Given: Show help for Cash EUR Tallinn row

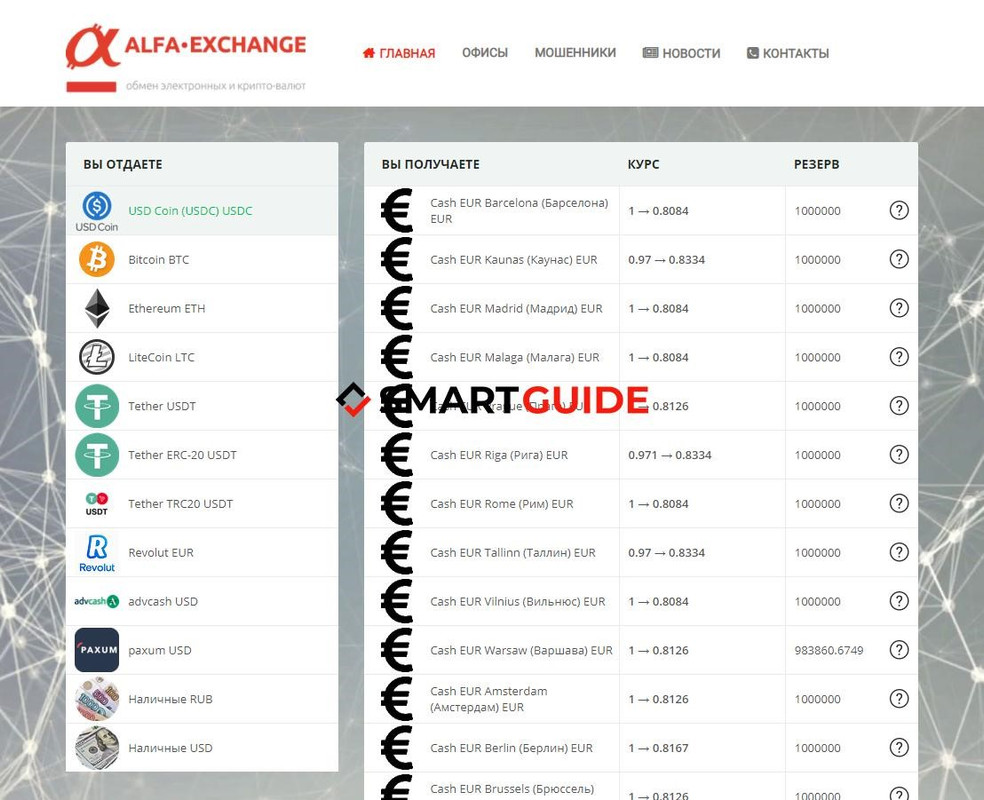Looking at the screenshot, I should point(899,552).
